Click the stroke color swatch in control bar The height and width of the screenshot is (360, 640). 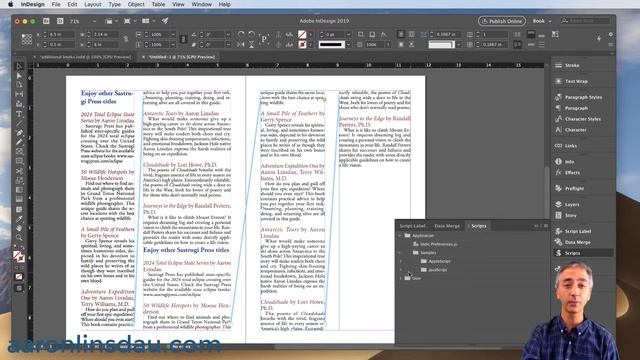point(302,44)
